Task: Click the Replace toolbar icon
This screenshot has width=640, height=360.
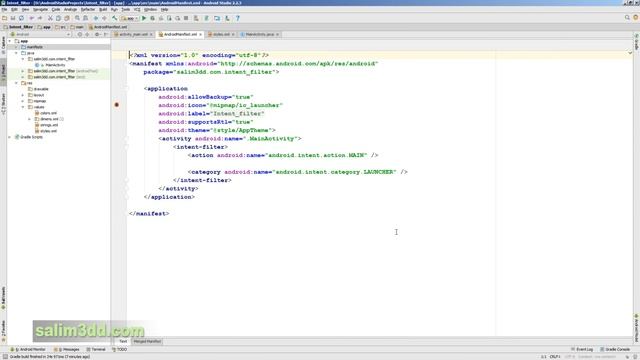Action: (x=85, y=18)
